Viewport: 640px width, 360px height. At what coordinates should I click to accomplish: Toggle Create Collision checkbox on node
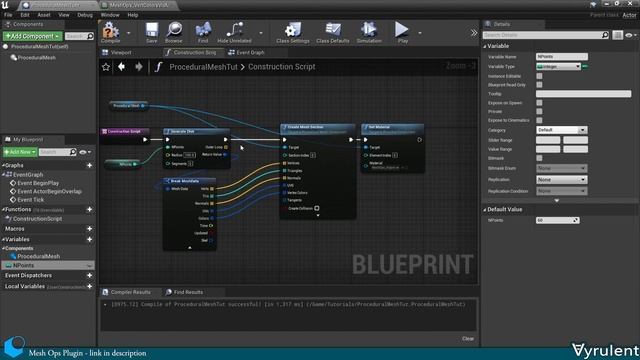point(317,208)
